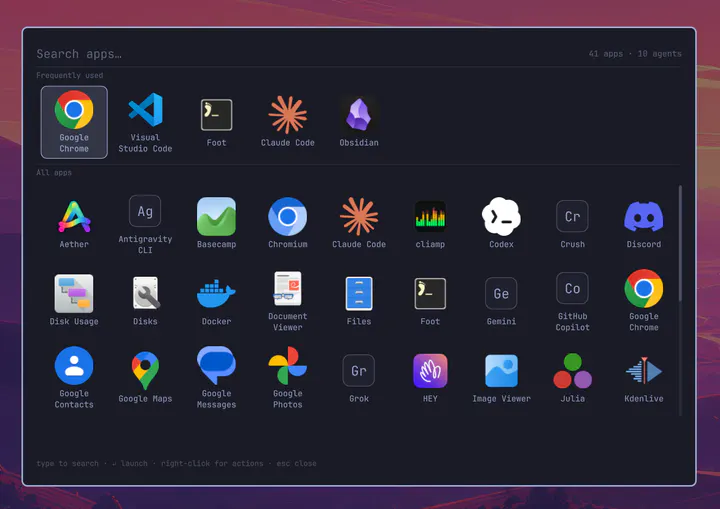Image resolution: width=720 pixels, height=509 pixels.
Task: Open Discord
Action: (x=643, y=224)
